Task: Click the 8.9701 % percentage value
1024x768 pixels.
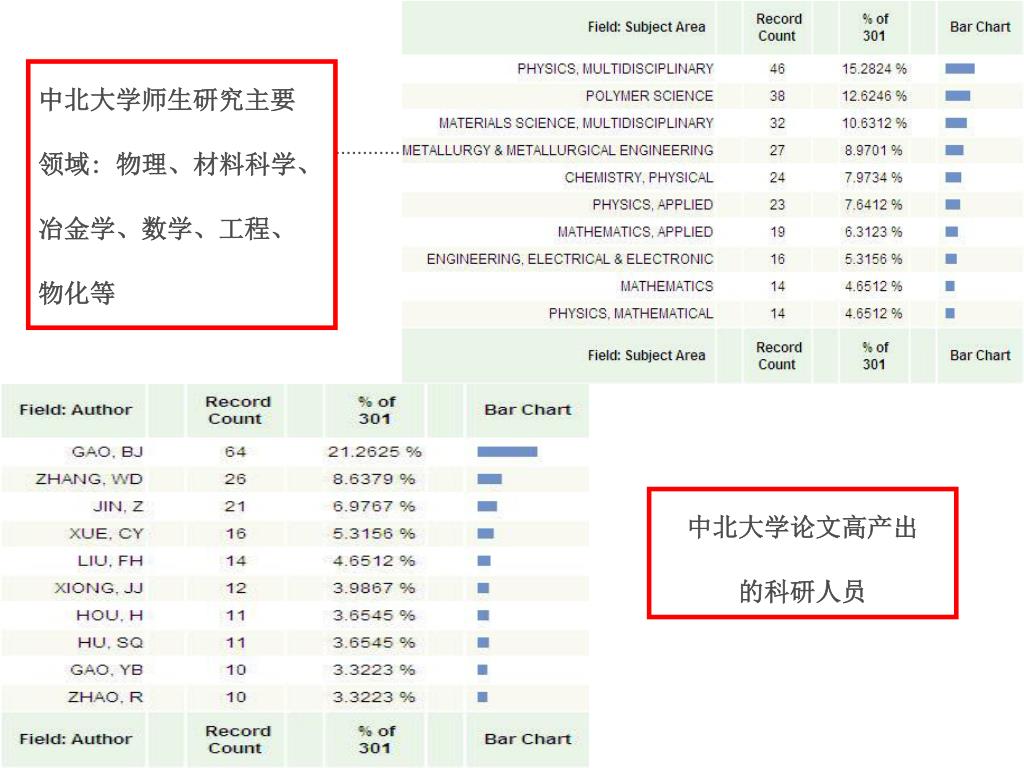Action: [x=873, y=150]
